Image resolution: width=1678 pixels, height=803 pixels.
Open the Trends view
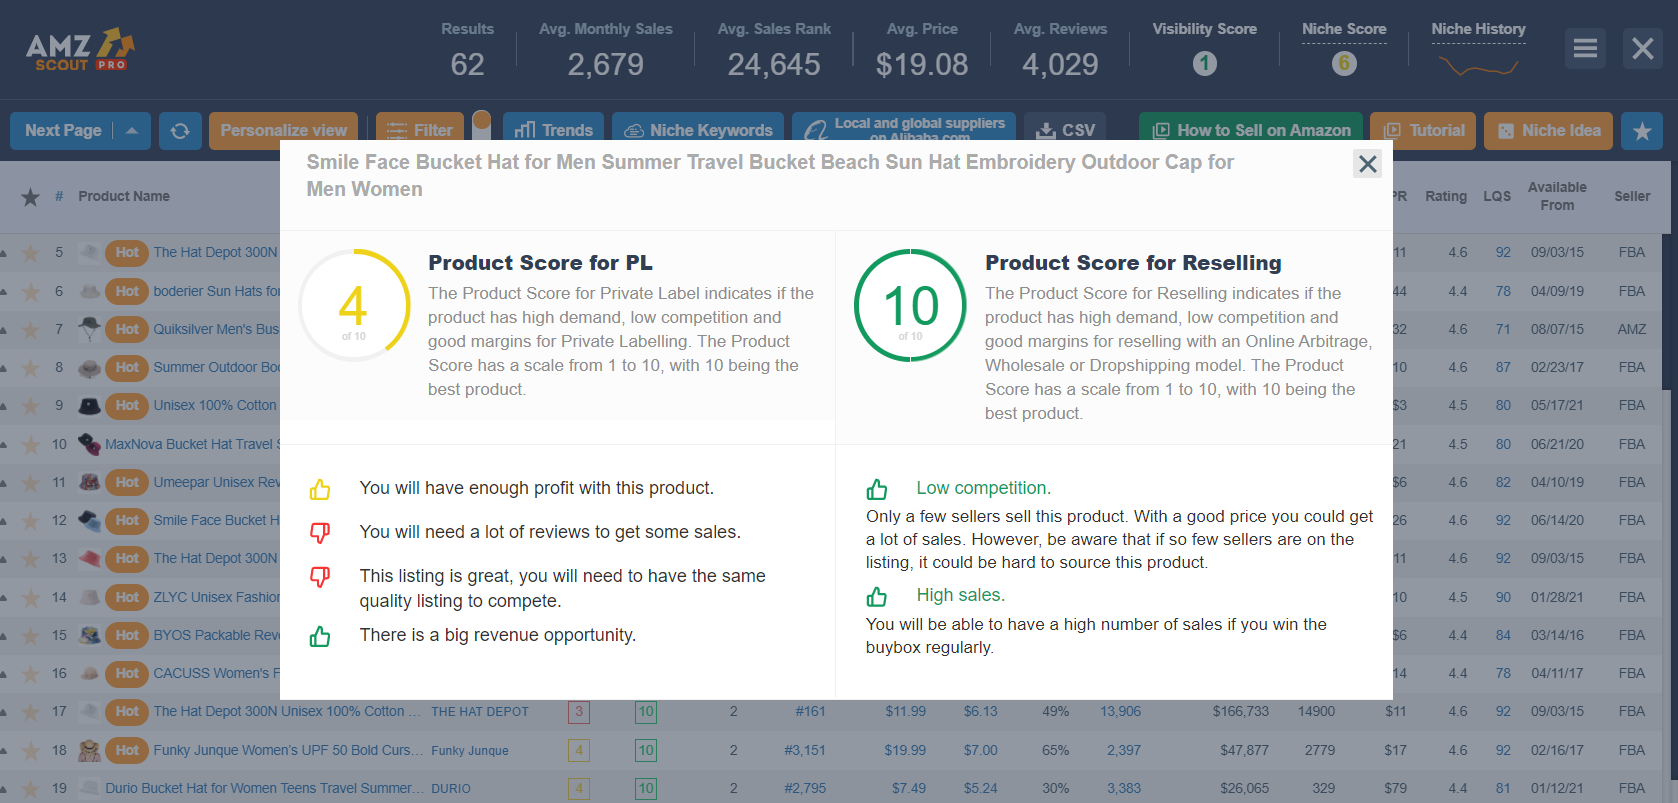[553, 131]
